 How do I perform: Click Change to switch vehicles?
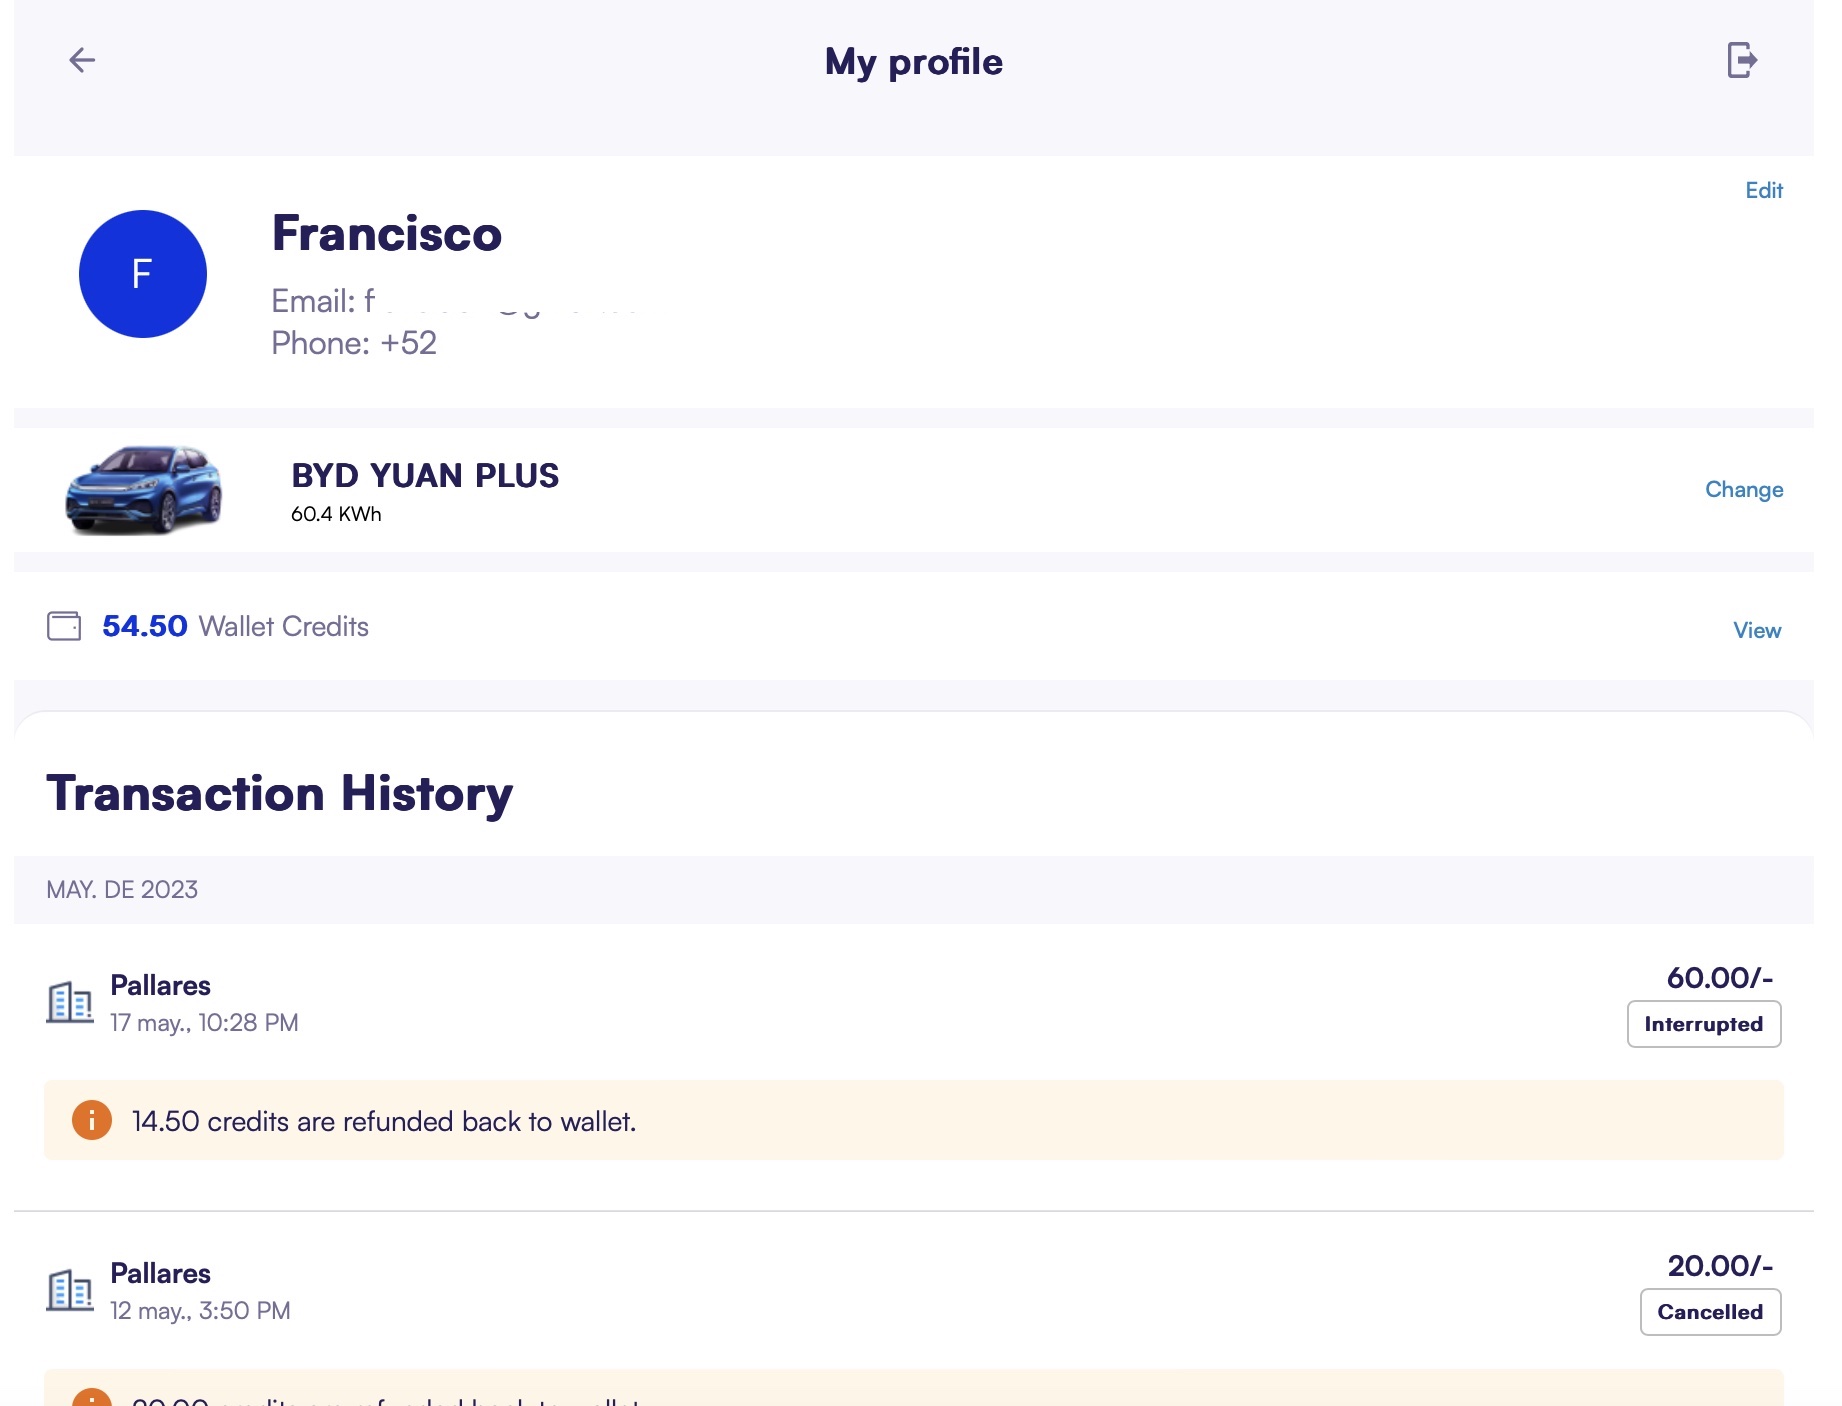coord(1743,489)
